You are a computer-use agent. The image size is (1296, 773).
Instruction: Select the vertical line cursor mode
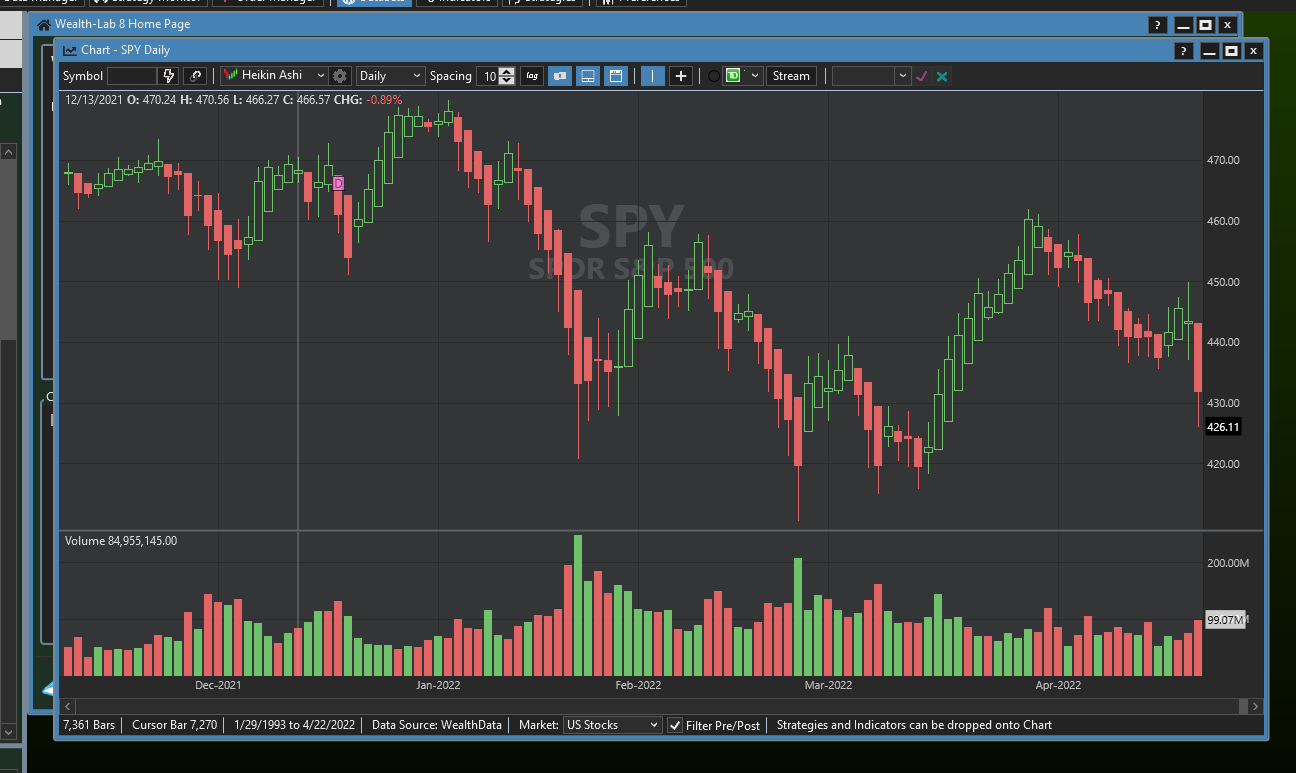(x=653, y=76)
